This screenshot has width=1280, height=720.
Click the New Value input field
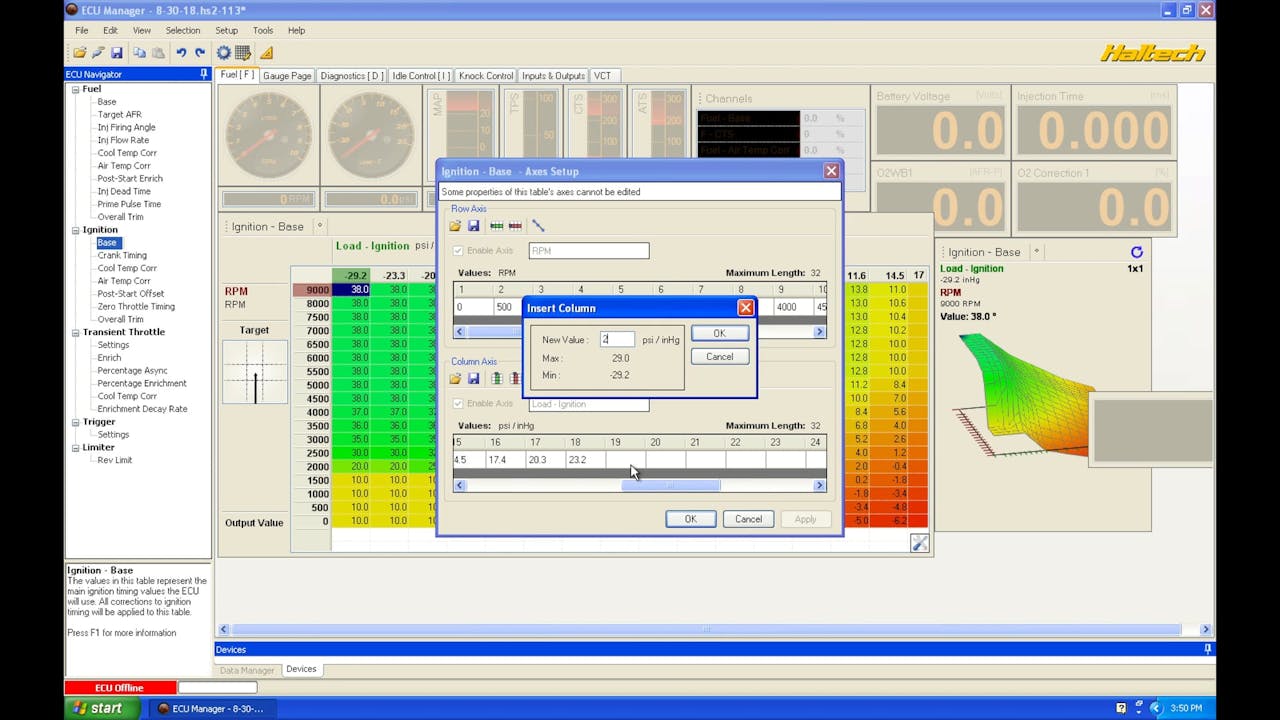[617, 339]
